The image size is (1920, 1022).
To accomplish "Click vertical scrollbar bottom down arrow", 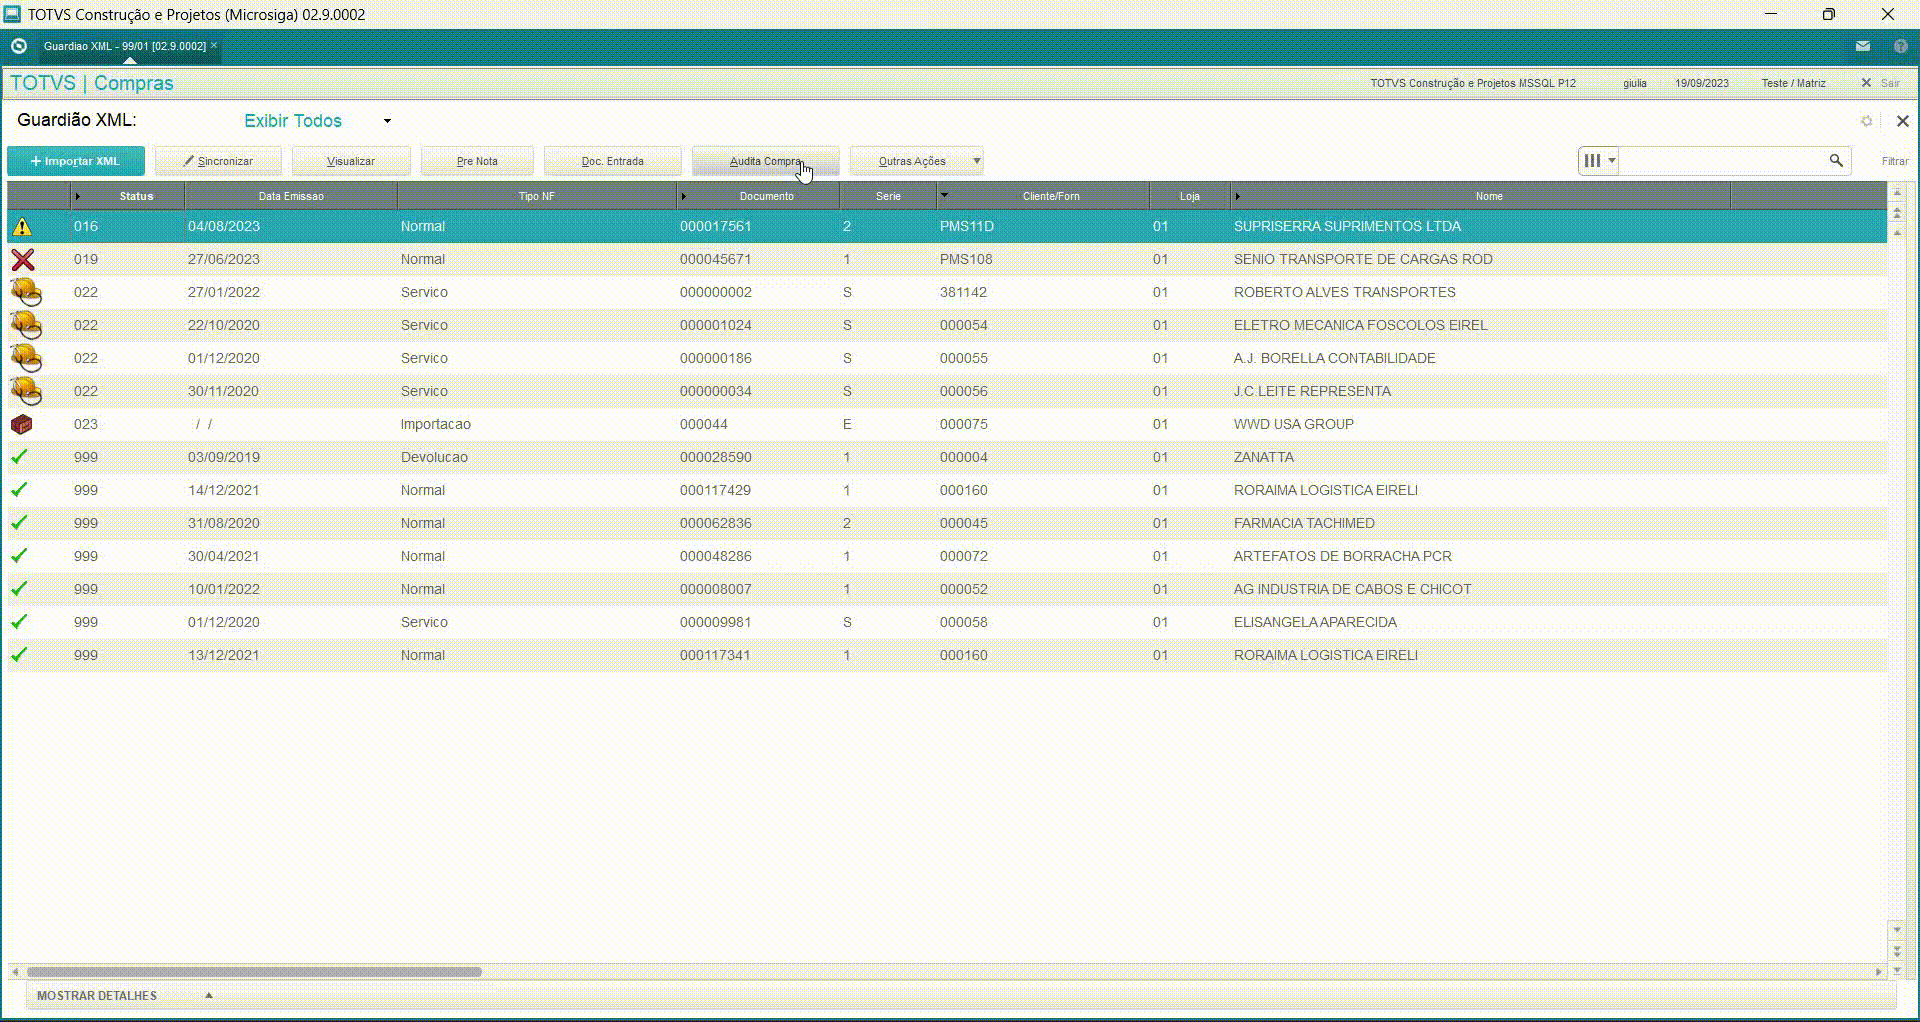I will click(x=1897, y=970).
